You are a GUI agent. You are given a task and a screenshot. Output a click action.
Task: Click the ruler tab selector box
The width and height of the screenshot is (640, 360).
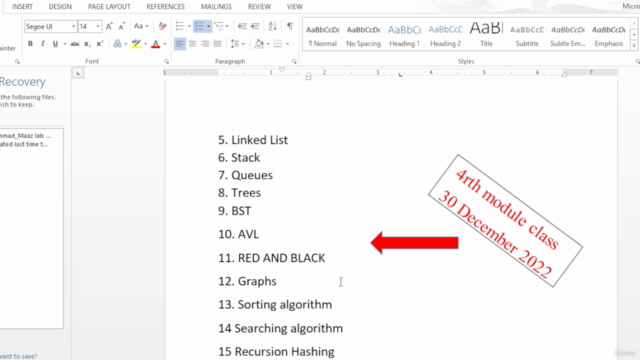[78, 73]
